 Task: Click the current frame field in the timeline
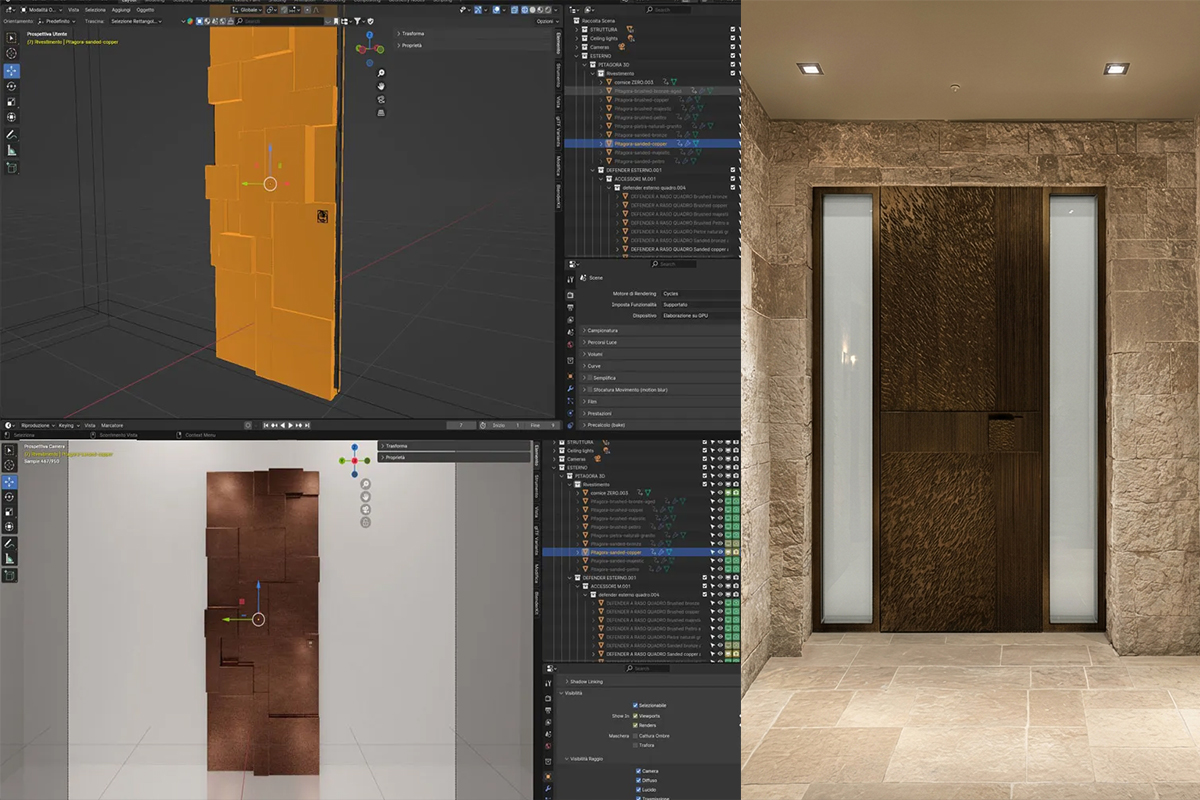tap(459, 424)
